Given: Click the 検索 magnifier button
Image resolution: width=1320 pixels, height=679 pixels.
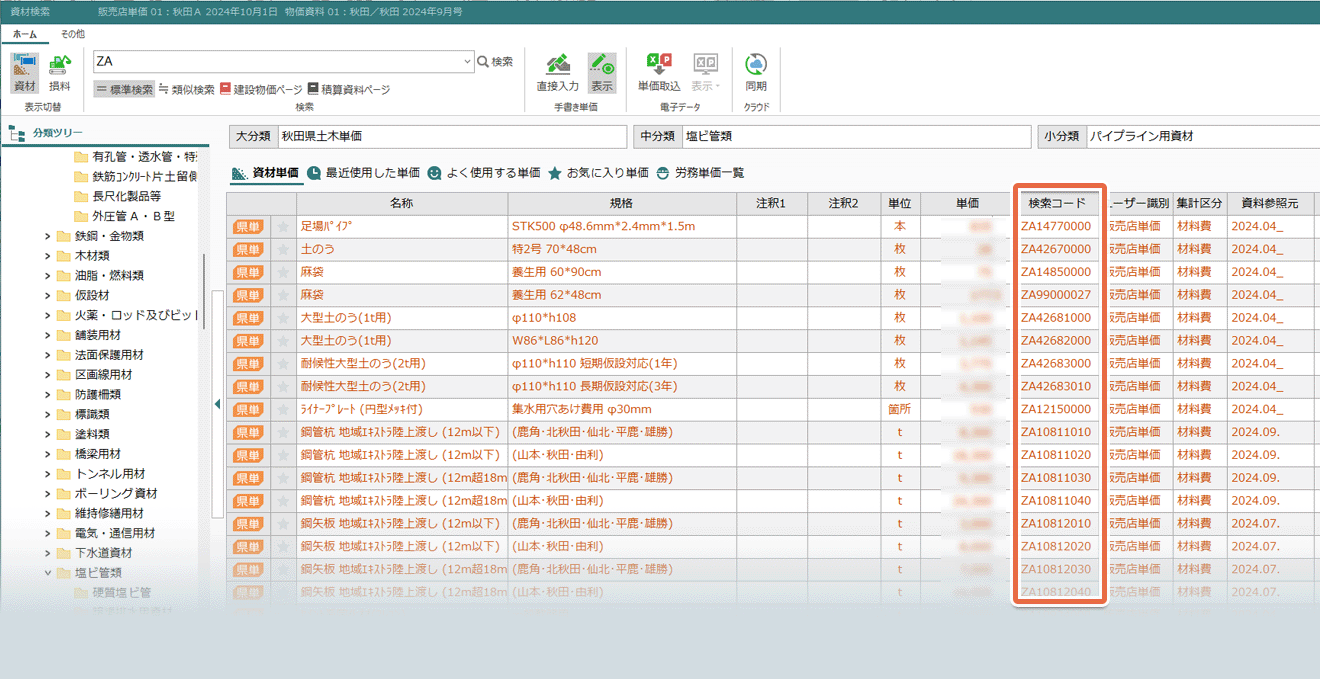Looking at the screenshot, I should click(495, 62).
